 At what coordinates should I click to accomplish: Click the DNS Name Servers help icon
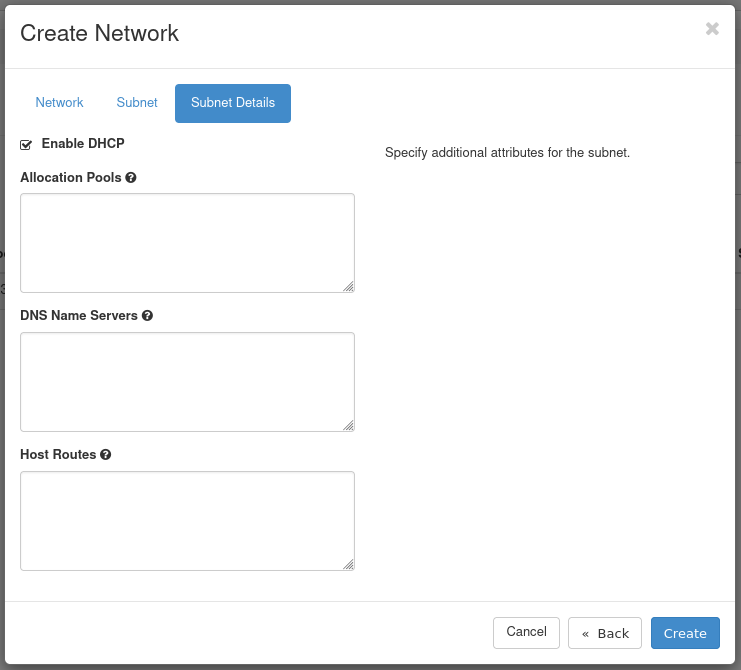pos(147,315)
